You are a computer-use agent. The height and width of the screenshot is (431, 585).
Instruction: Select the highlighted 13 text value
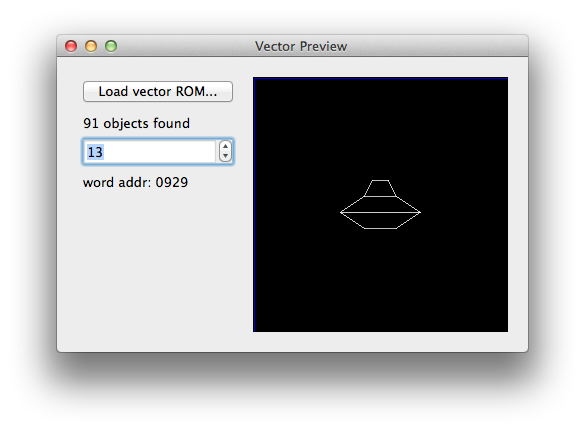pos(95,152)
